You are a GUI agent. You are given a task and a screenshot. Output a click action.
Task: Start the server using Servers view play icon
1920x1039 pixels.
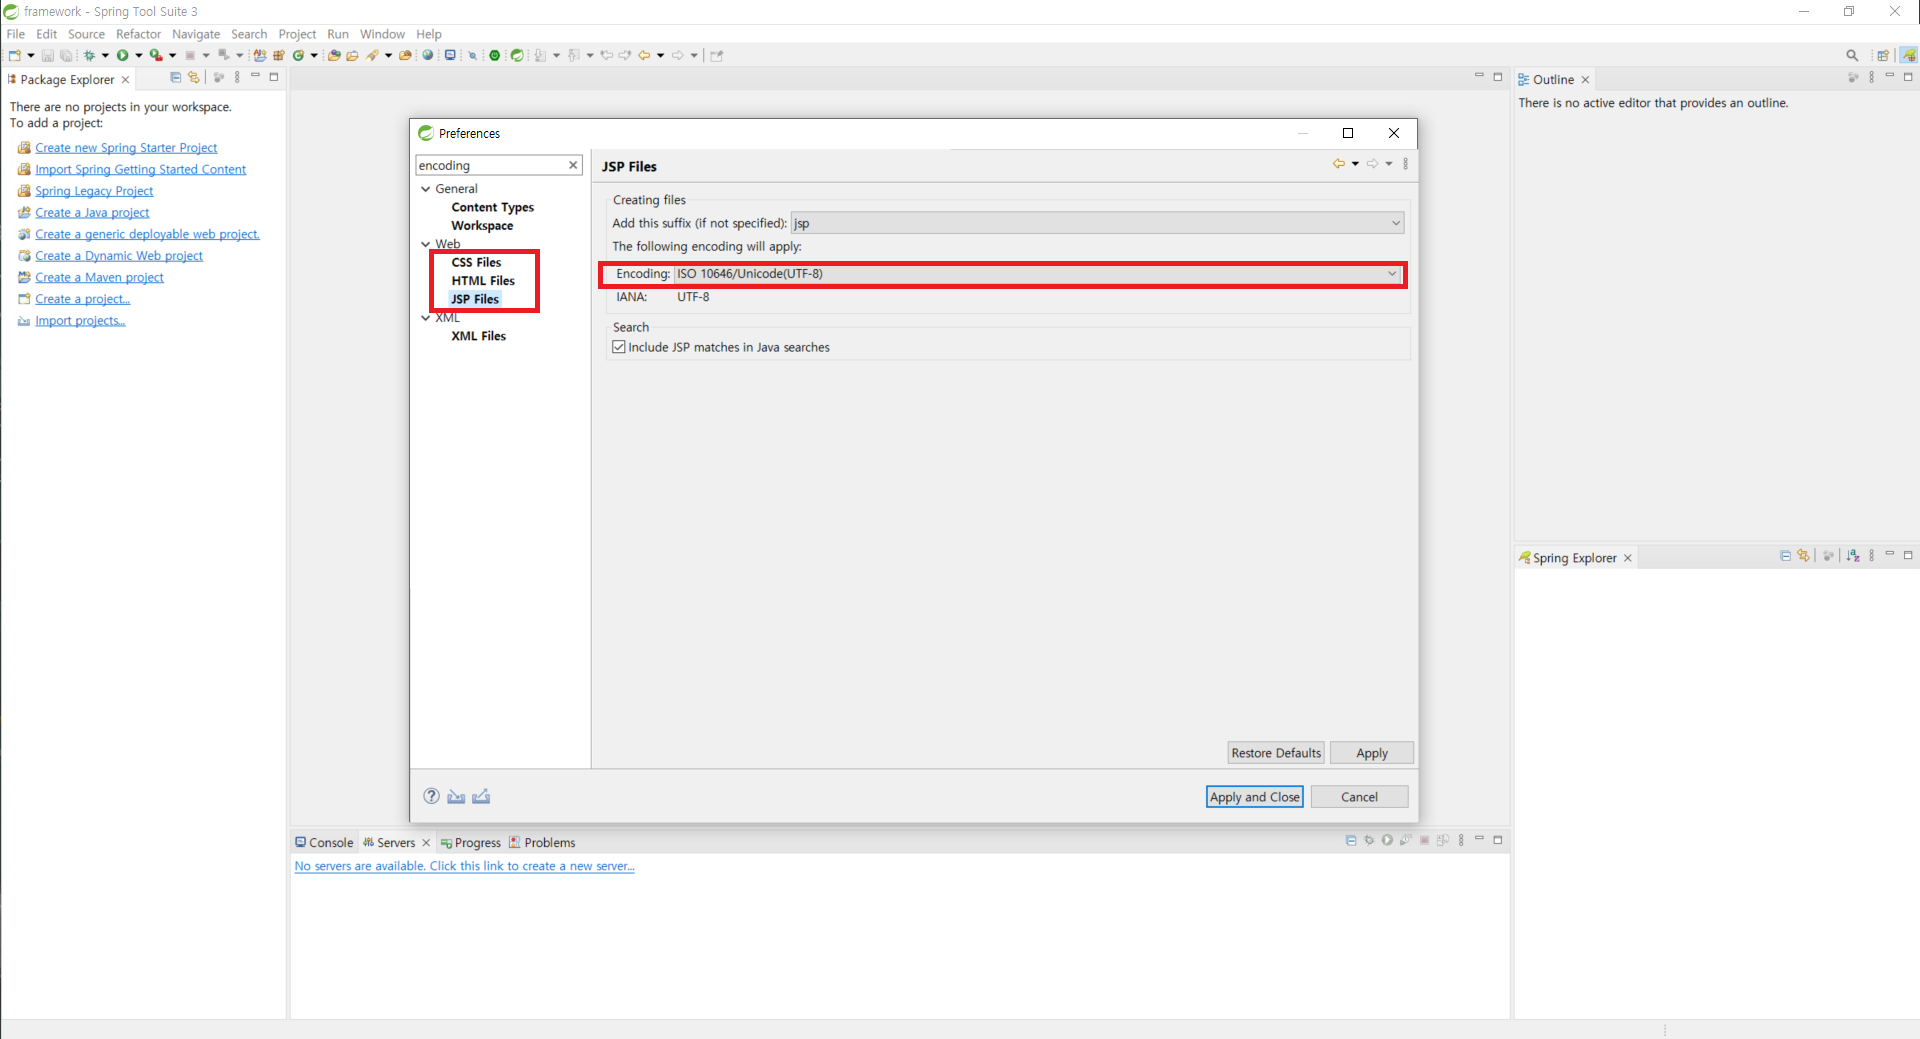[1387, 840]
